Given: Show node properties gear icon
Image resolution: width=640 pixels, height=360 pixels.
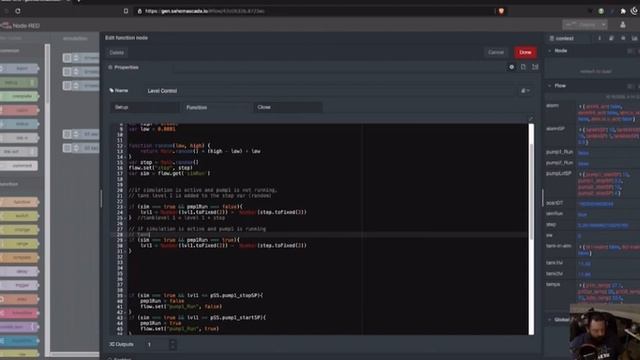Looking at the screenshot, I should click(x=511, y=67).
